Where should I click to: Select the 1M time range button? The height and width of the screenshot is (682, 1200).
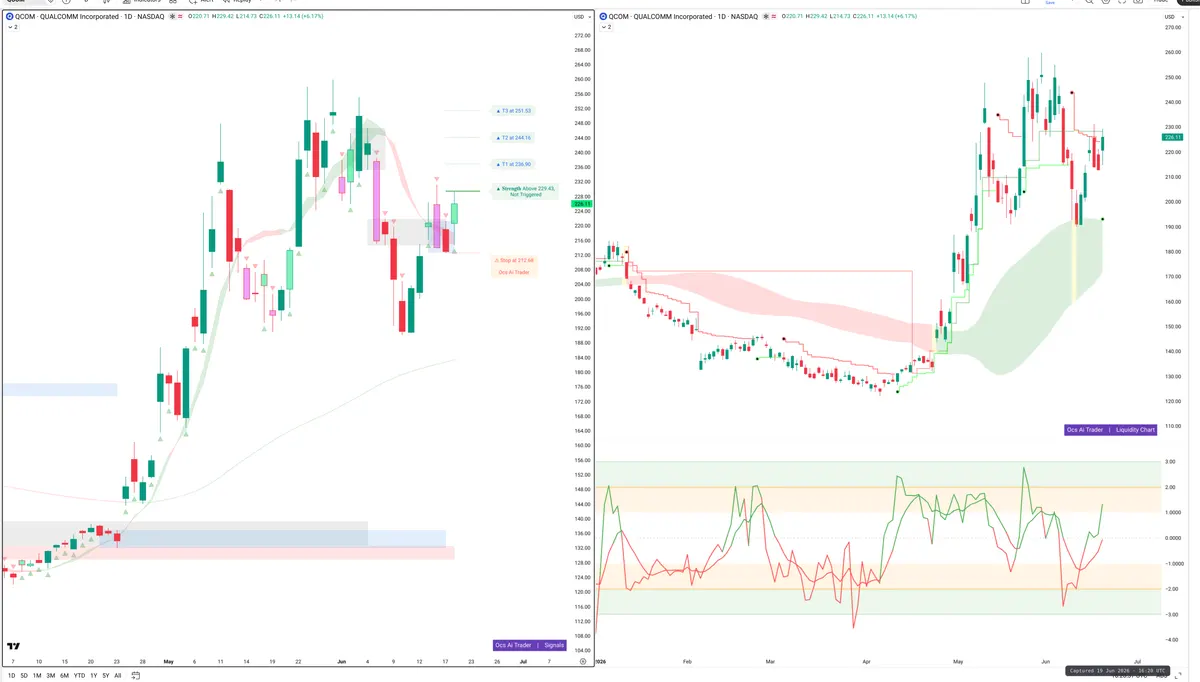point(37,676)
